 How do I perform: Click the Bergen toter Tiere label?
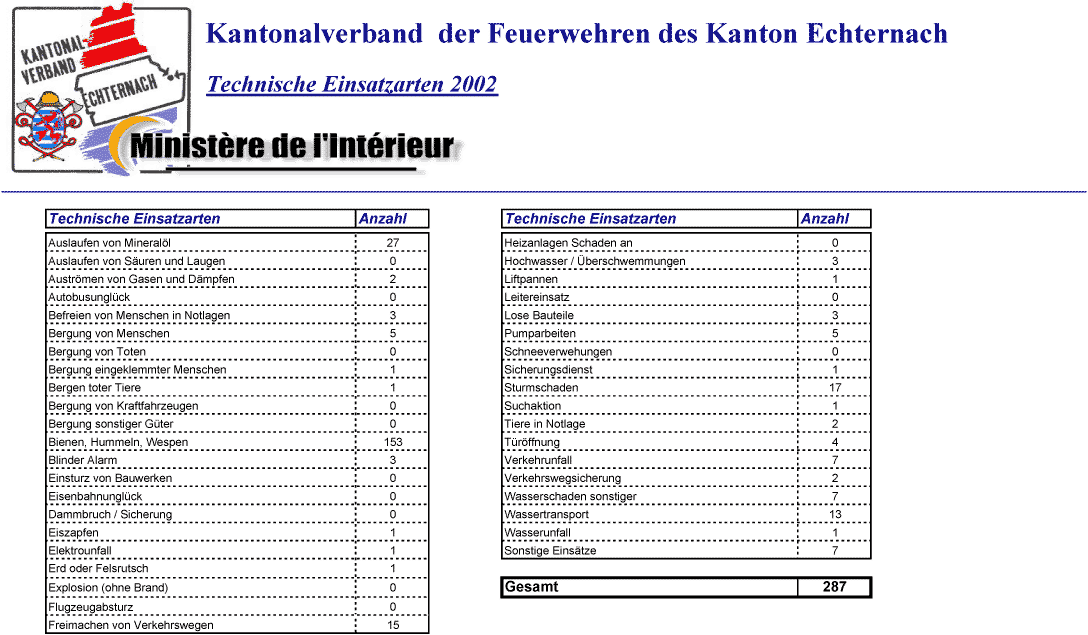click(94, 387)
